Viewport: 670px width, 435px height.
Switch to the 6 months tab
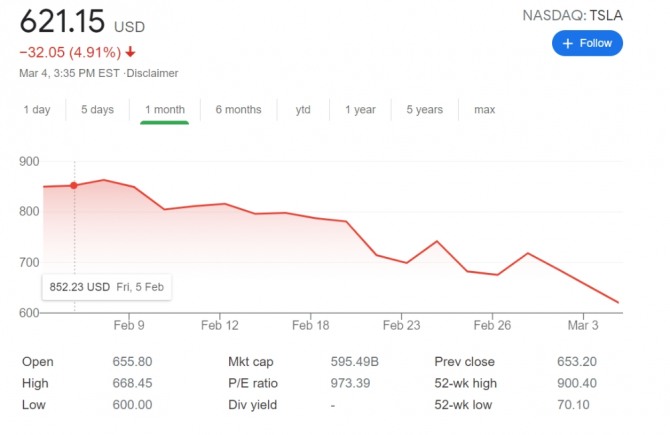[x=238, y=110]
